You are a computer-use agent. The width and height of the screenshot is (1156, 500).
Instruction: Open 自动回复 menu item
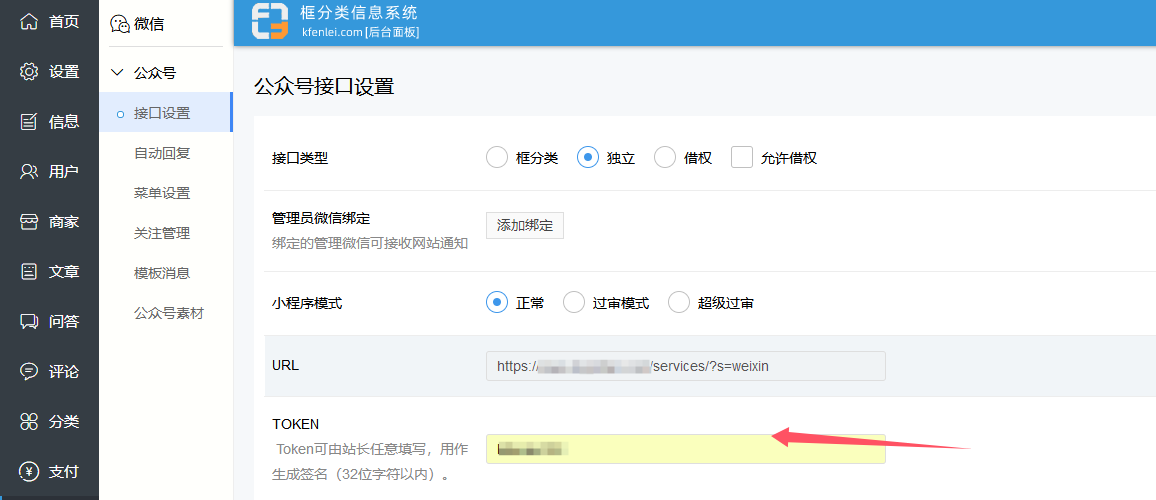click(x=162, y=153)
